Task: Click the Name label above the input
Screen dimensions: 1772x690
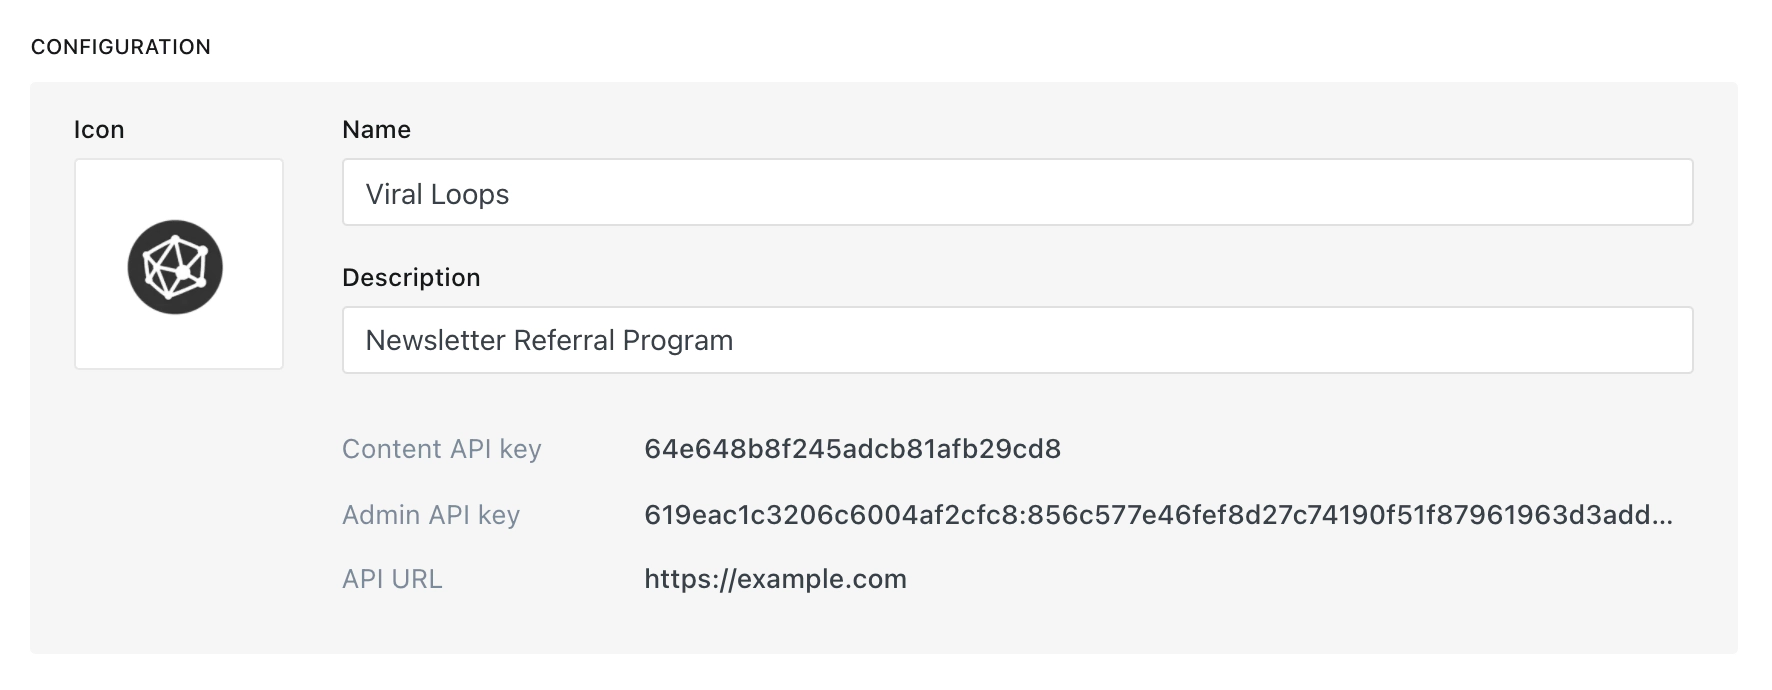Action: point(375,129)
